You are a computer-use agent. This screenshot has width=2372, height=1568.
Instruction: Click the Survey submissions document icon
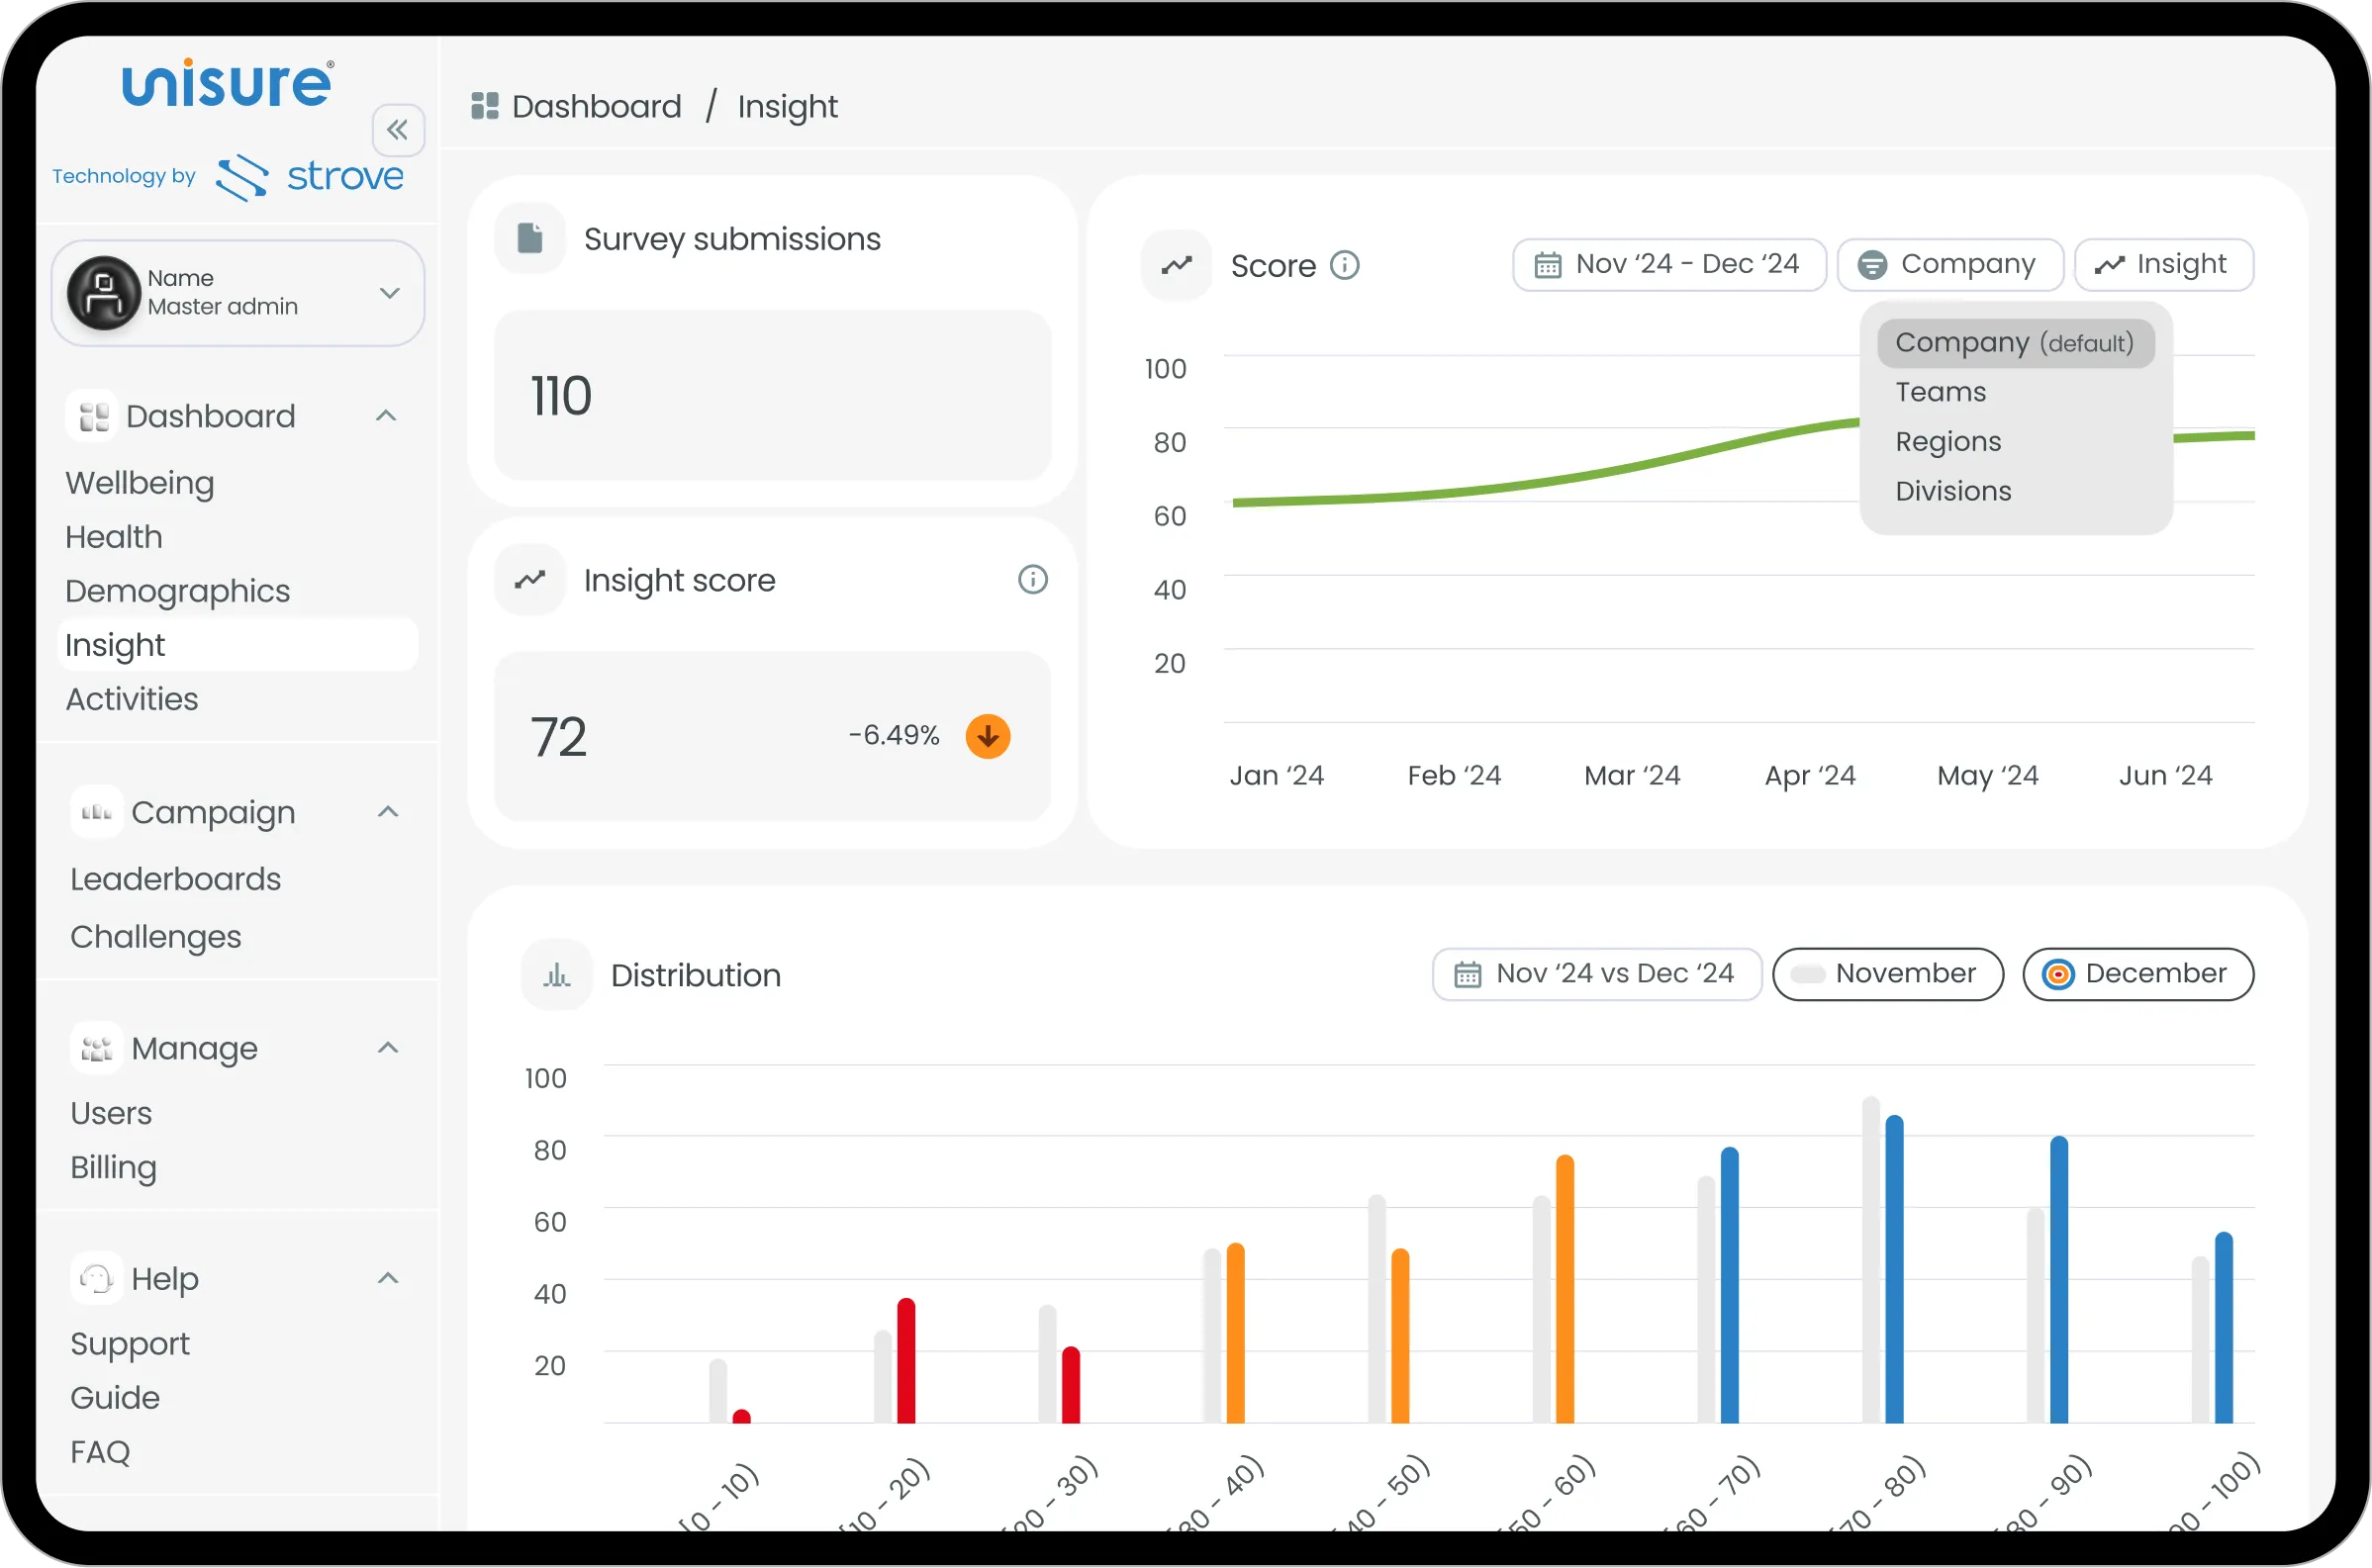coord(530,239)
